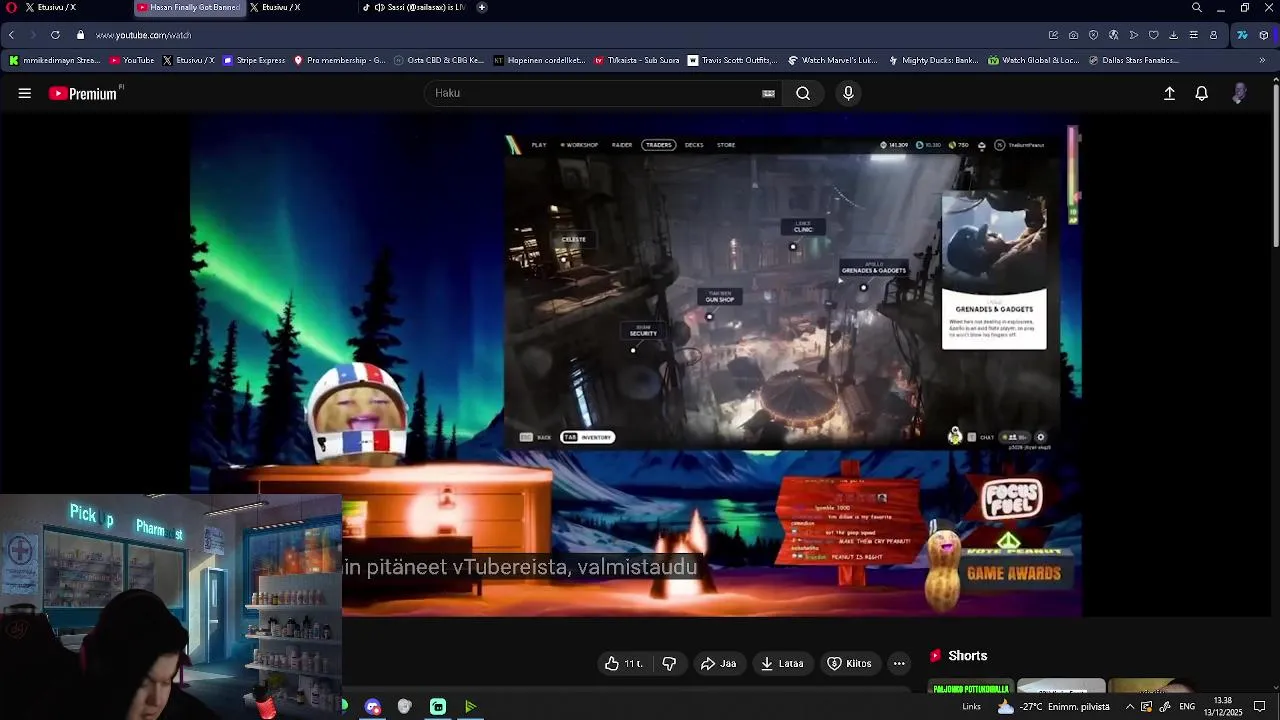Open browser downloads icon in address bar
Image resolution: width=1280 pixels, height=720 pixels.
pyautogui.click(x=1173, y=35)
